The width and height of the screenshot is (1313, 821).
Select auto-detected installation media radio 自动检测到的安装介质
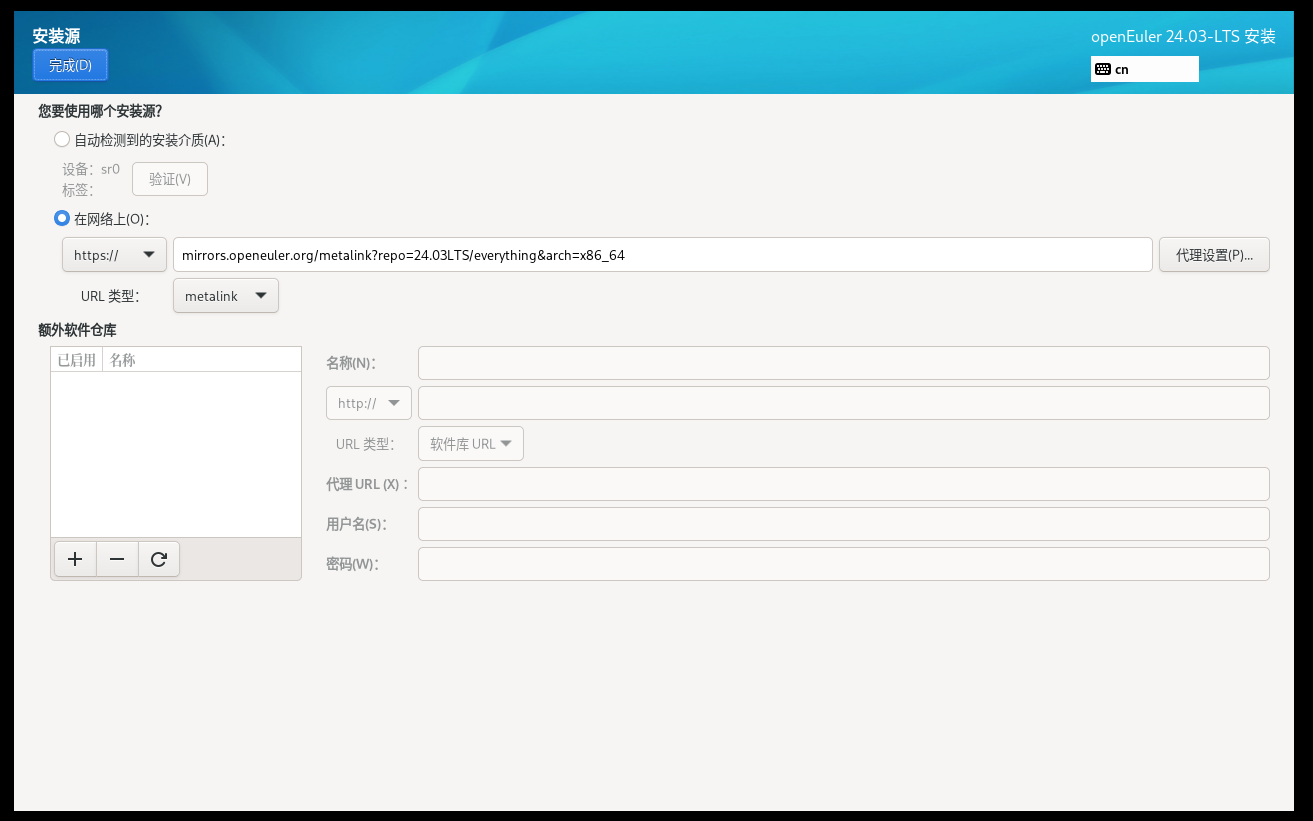(62, 140)
